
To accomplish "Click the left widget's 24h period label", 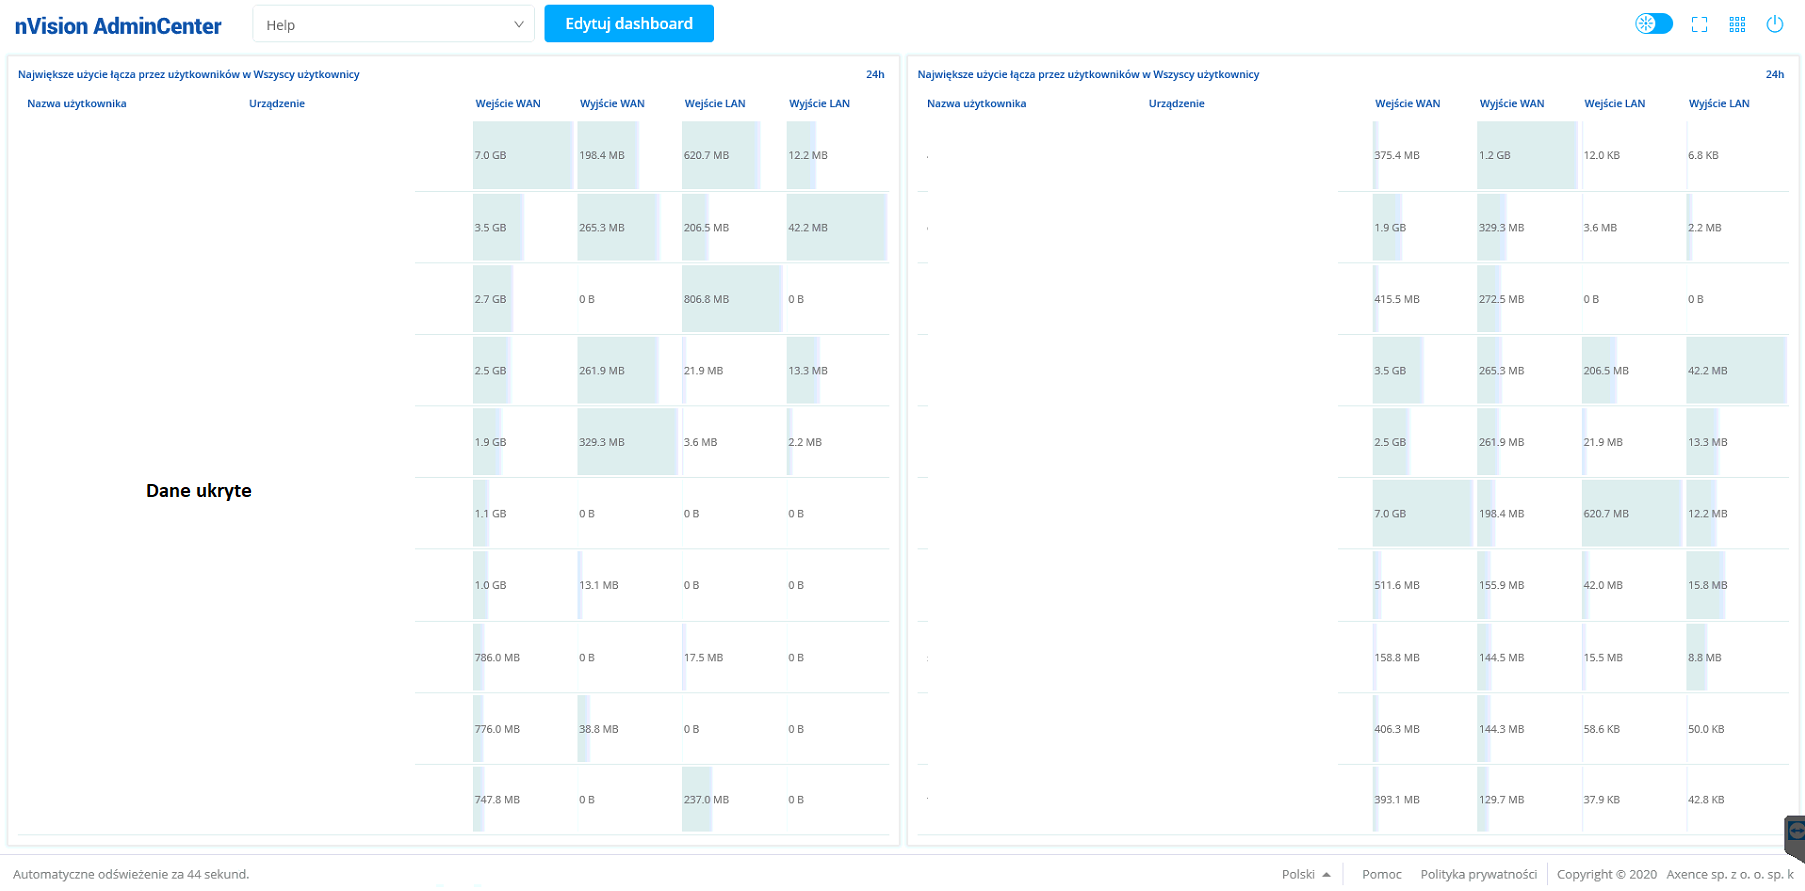I will click(x=875, y=75).
